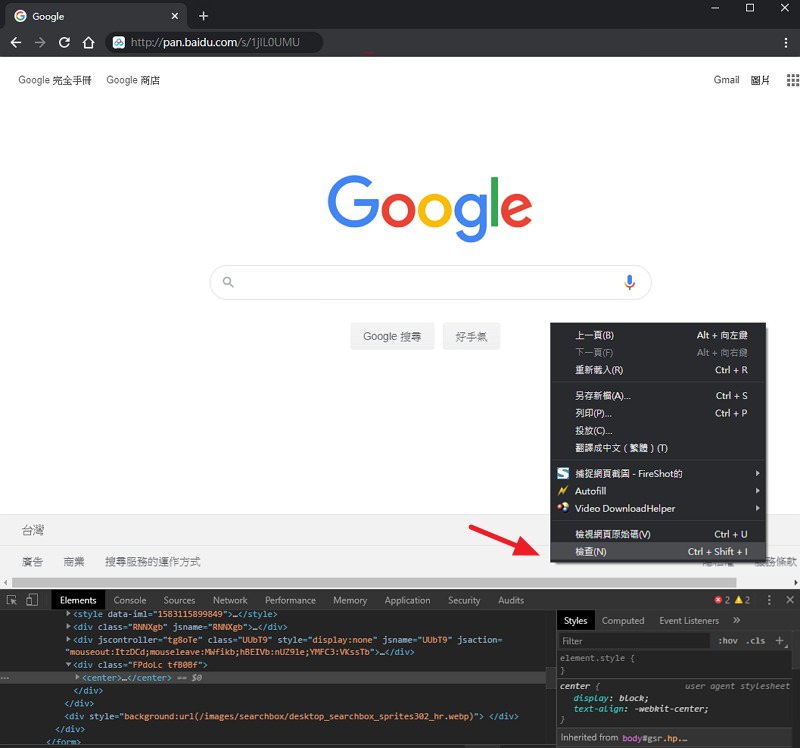Open Google 商店 link
Screen dimensions: 800x748
point(133,80)
